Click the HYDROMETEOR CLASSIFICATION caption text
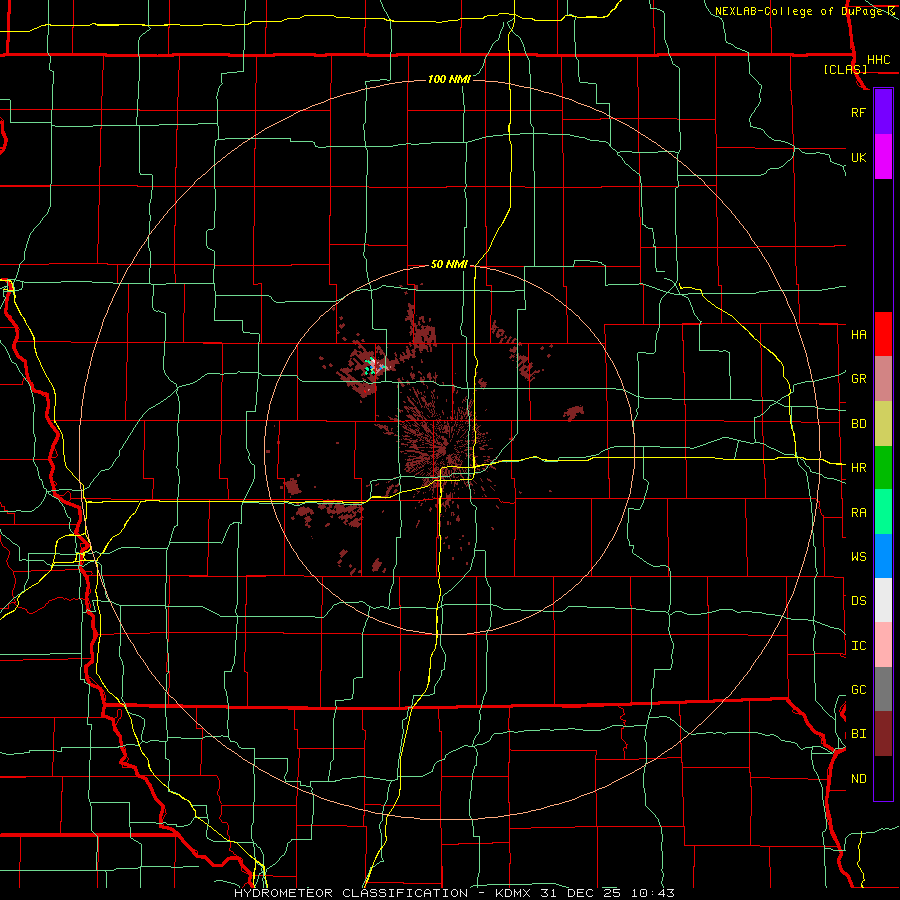The height and width of the screenshot is (900, 900). (351, 893)
